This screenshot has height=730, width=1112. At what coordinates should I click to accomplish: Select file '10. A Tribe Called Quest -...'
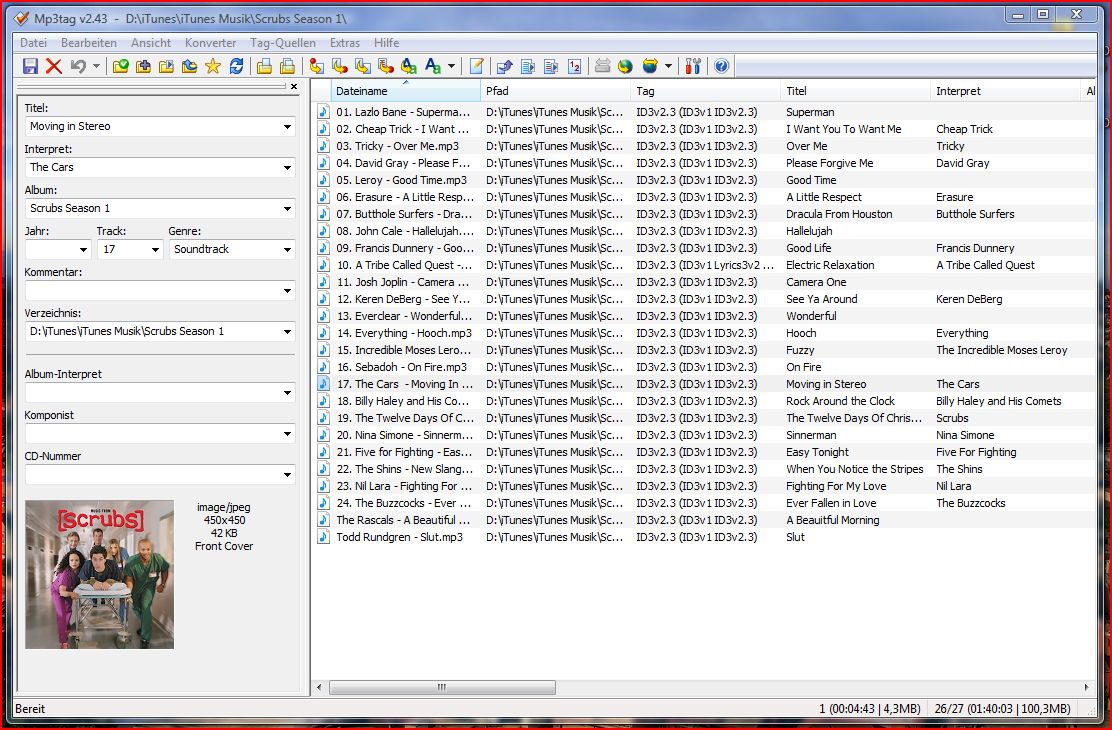[x=404, y=265]
